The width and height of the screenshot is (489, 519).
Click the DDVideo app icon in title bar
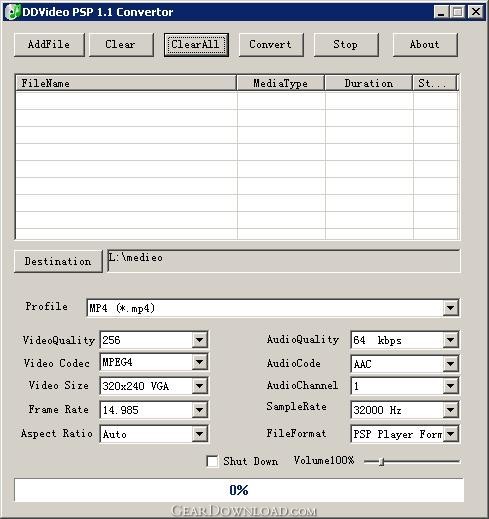coord(13,12)
